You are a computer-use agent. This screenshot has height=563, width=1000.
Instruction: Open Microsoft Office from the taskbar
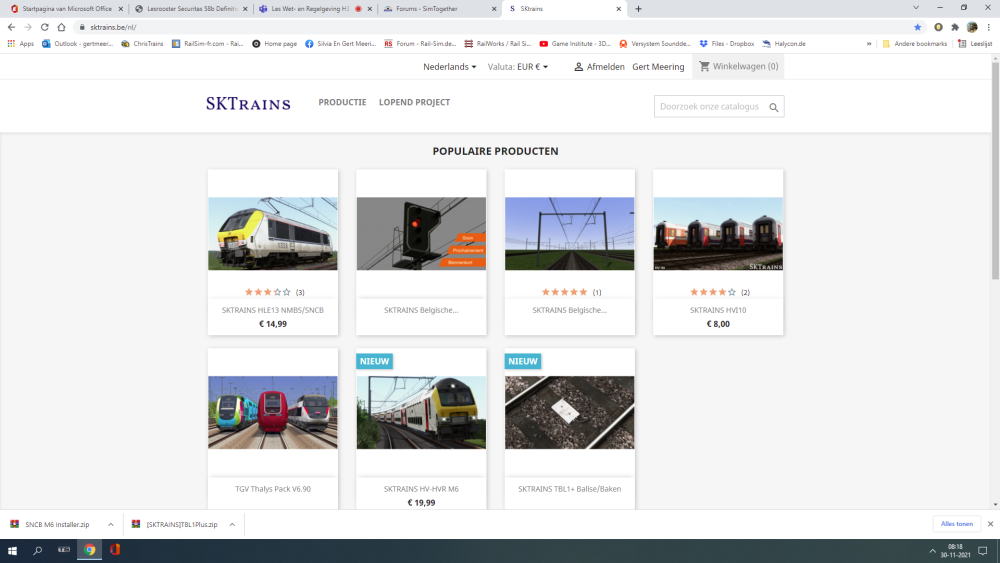[115, 550]
